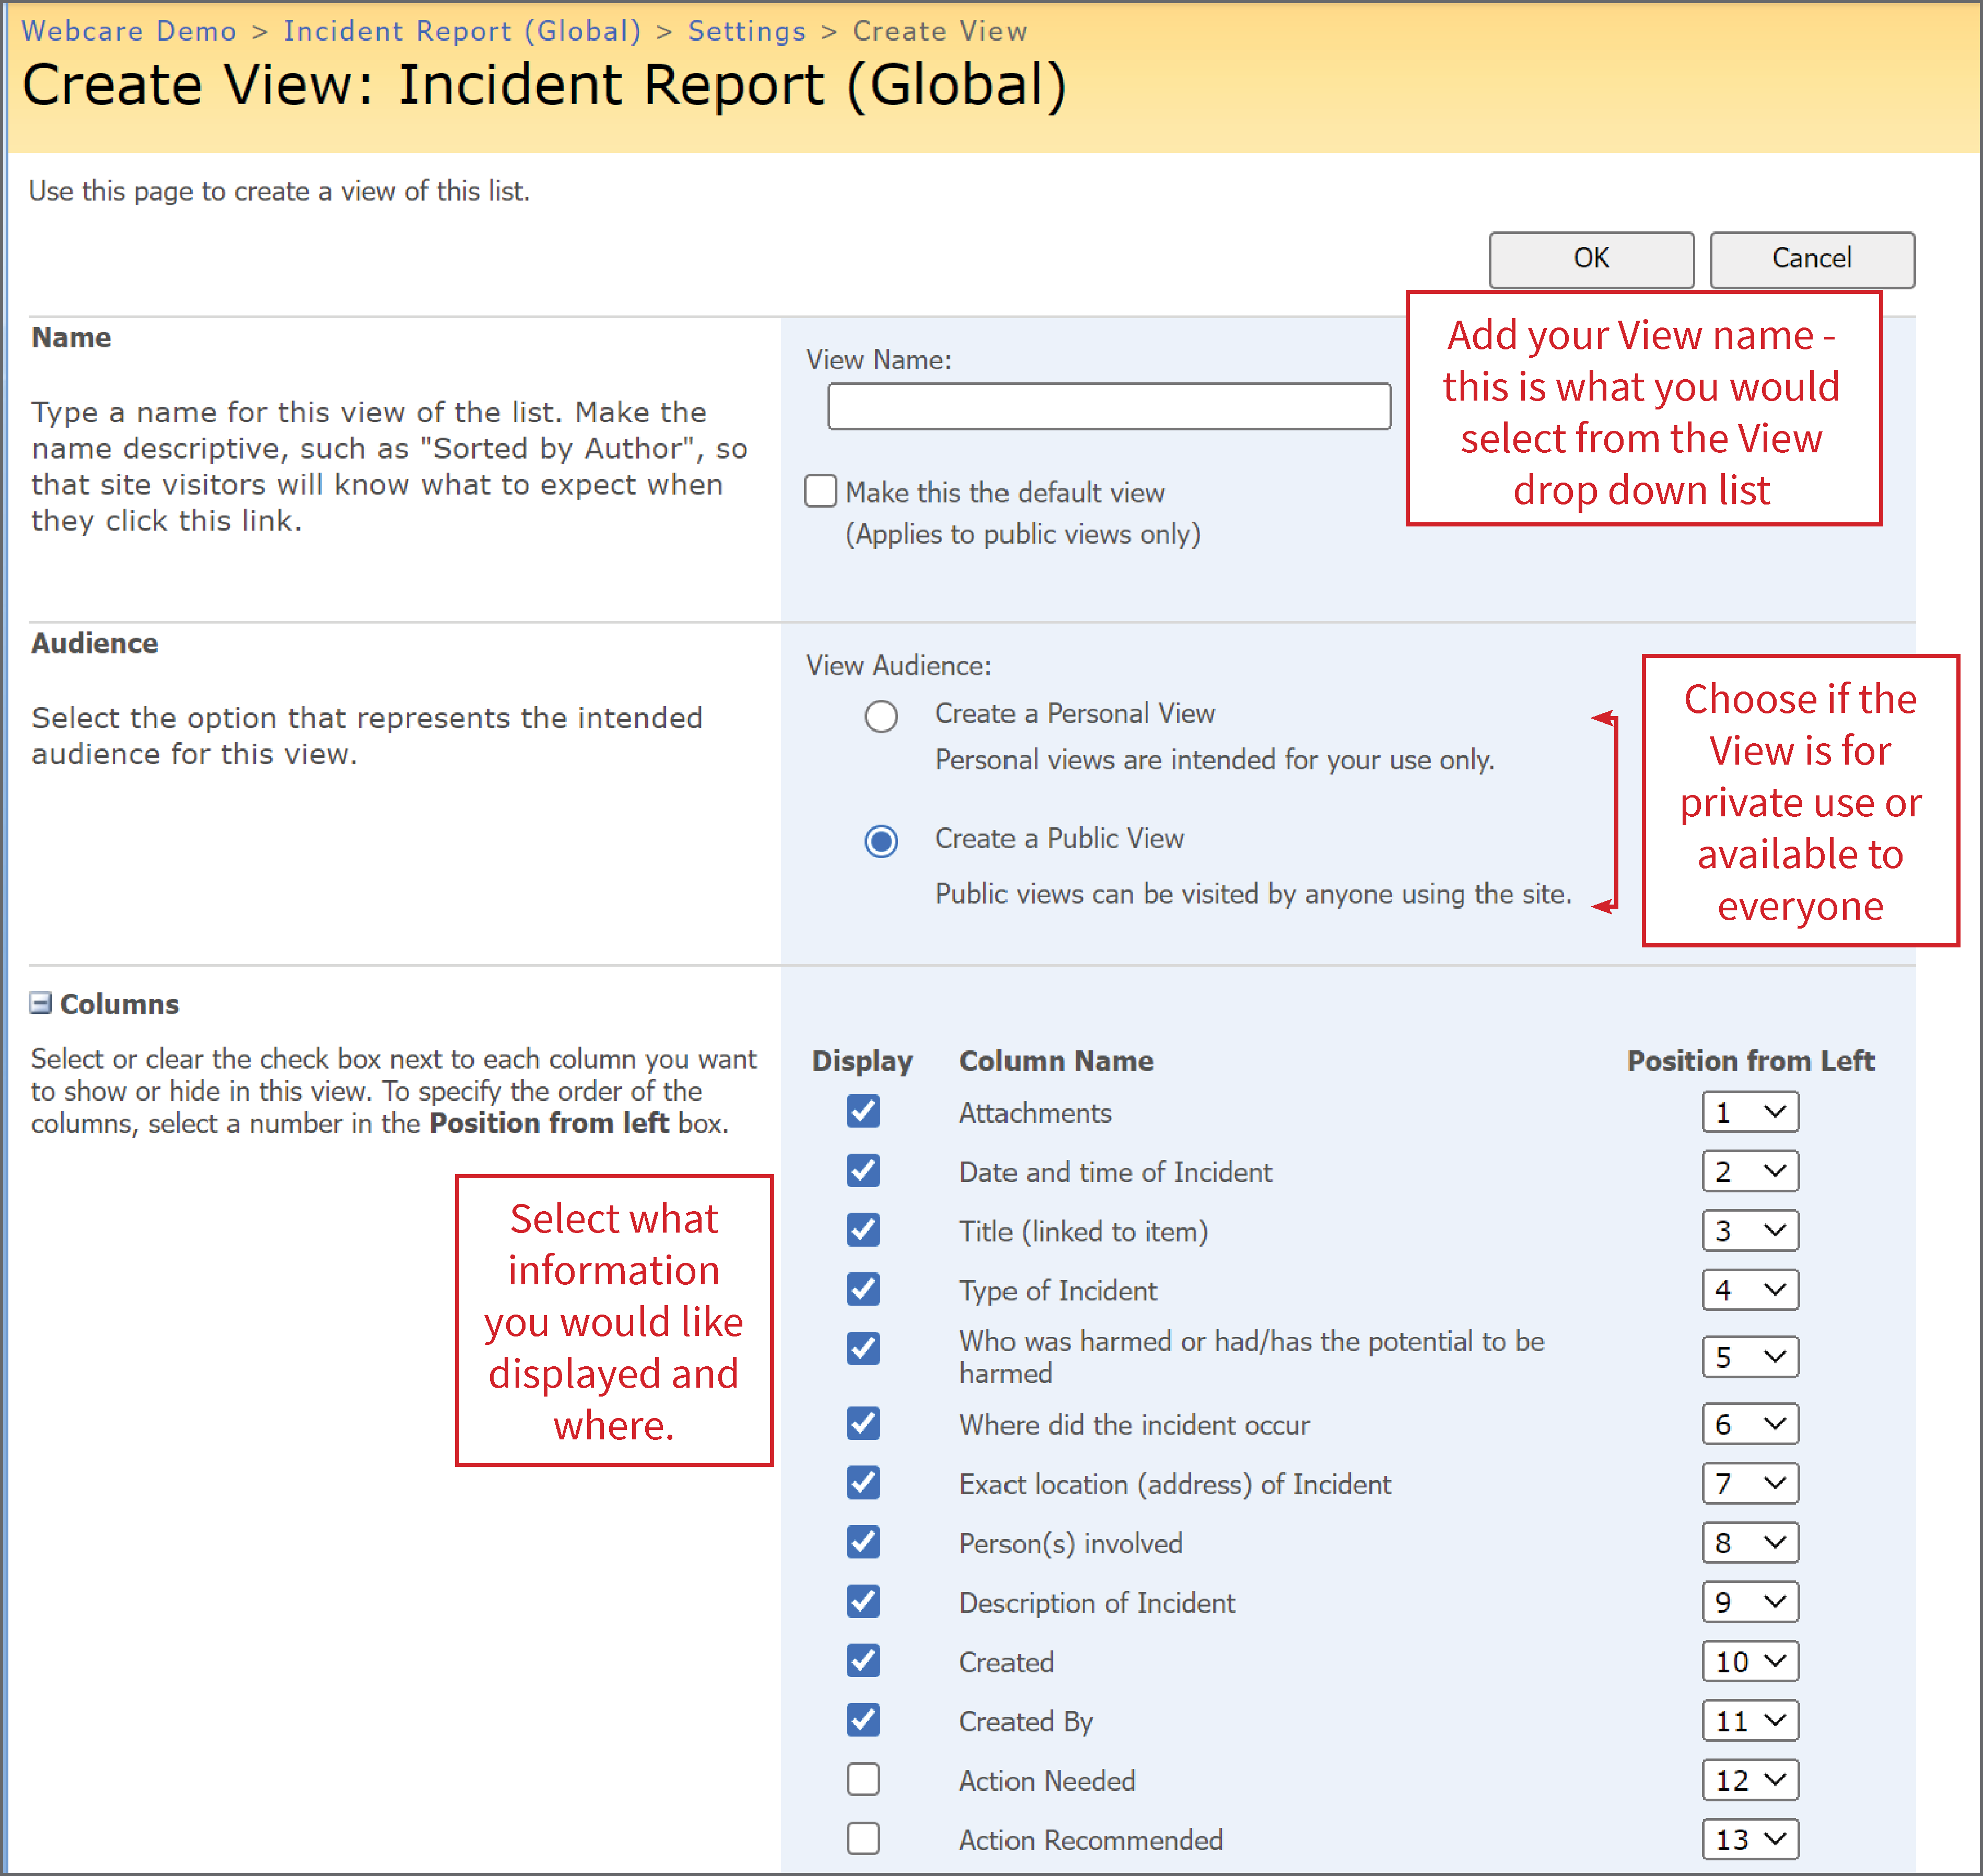Go to Incident Report (Global) breadcrumb
Viewport: 1983px width, 1876px height.
pyautogui.click(x=462, y=31)
